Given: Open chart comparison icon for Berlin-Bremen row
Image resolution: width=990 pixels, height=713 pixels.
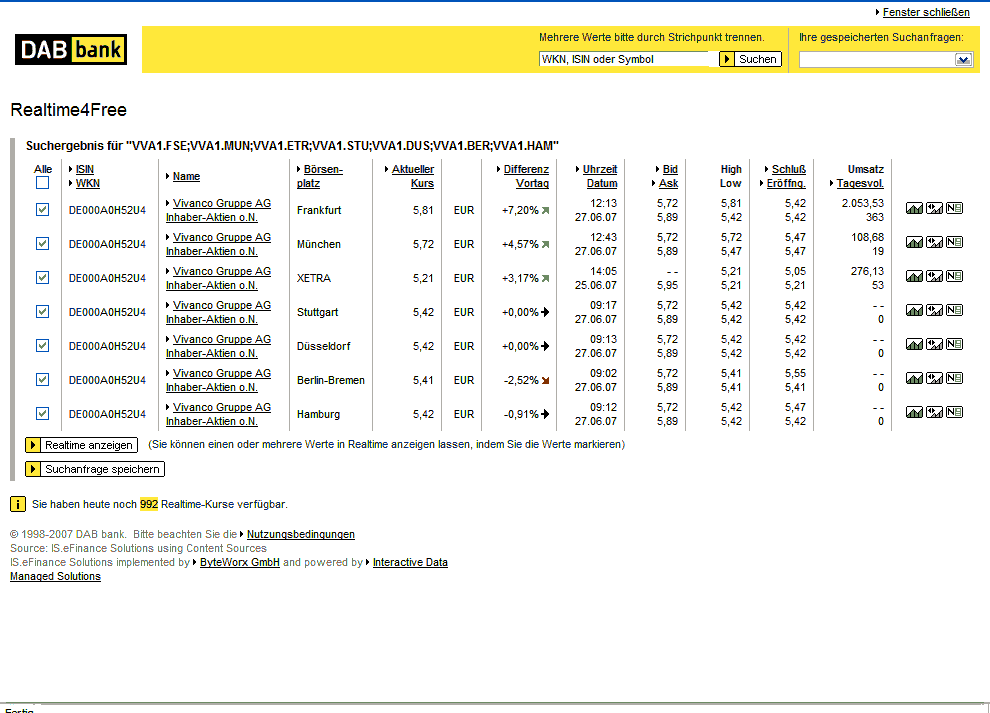Looking at the screenshot, I should pos(934,379).
